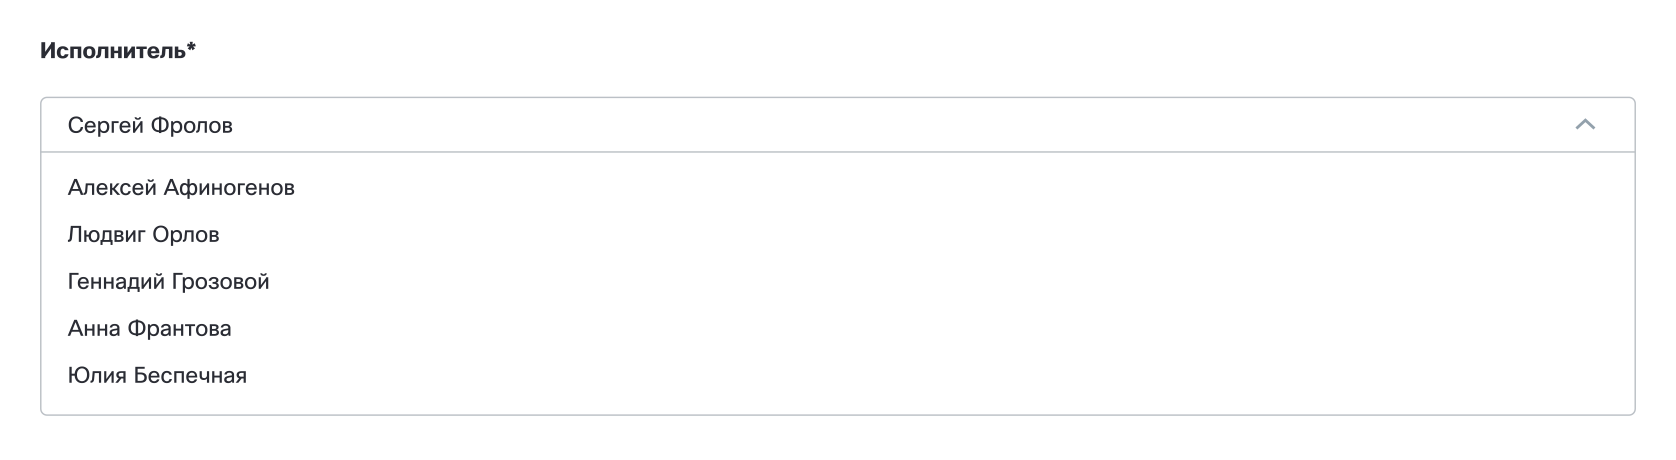1676x460 pixels.
Task: Assign Юлия Беспечная as Исполнитель
Action: pos(157,376)
